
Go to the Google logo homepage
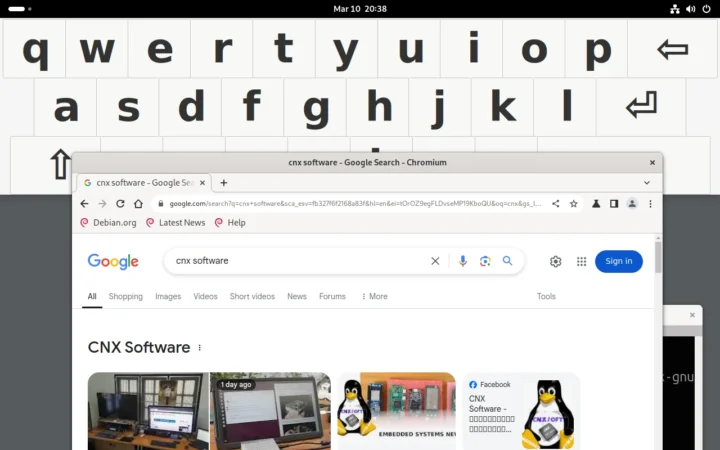(x=113, y=261)
